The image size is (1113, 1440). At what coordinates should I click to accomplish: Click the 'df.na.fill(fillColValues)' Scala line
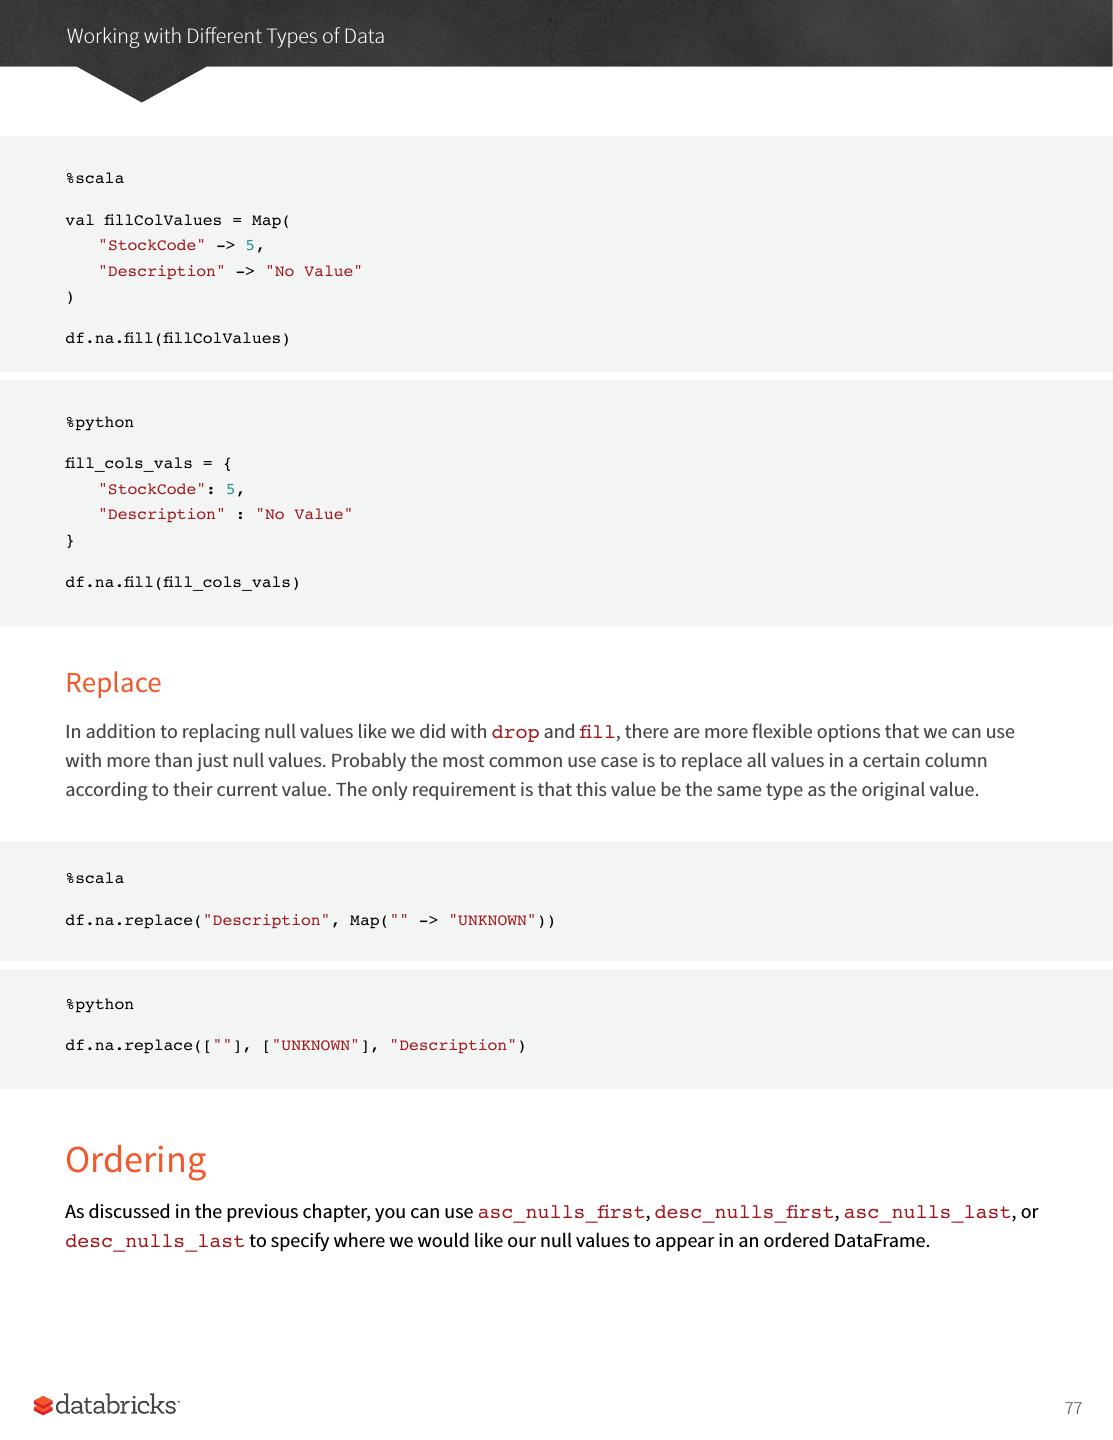click(178, 338)
